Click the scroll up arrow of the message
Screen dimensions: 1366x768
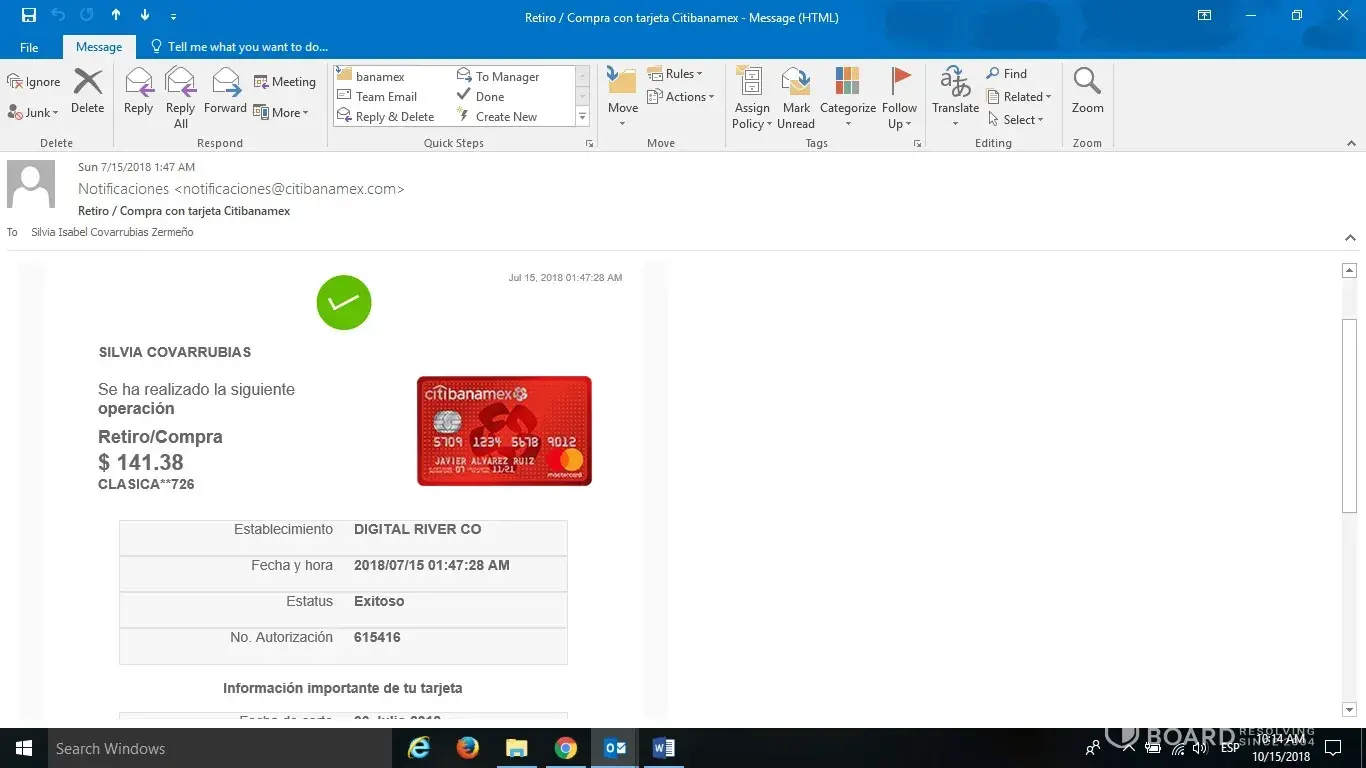coord(1349,271)
